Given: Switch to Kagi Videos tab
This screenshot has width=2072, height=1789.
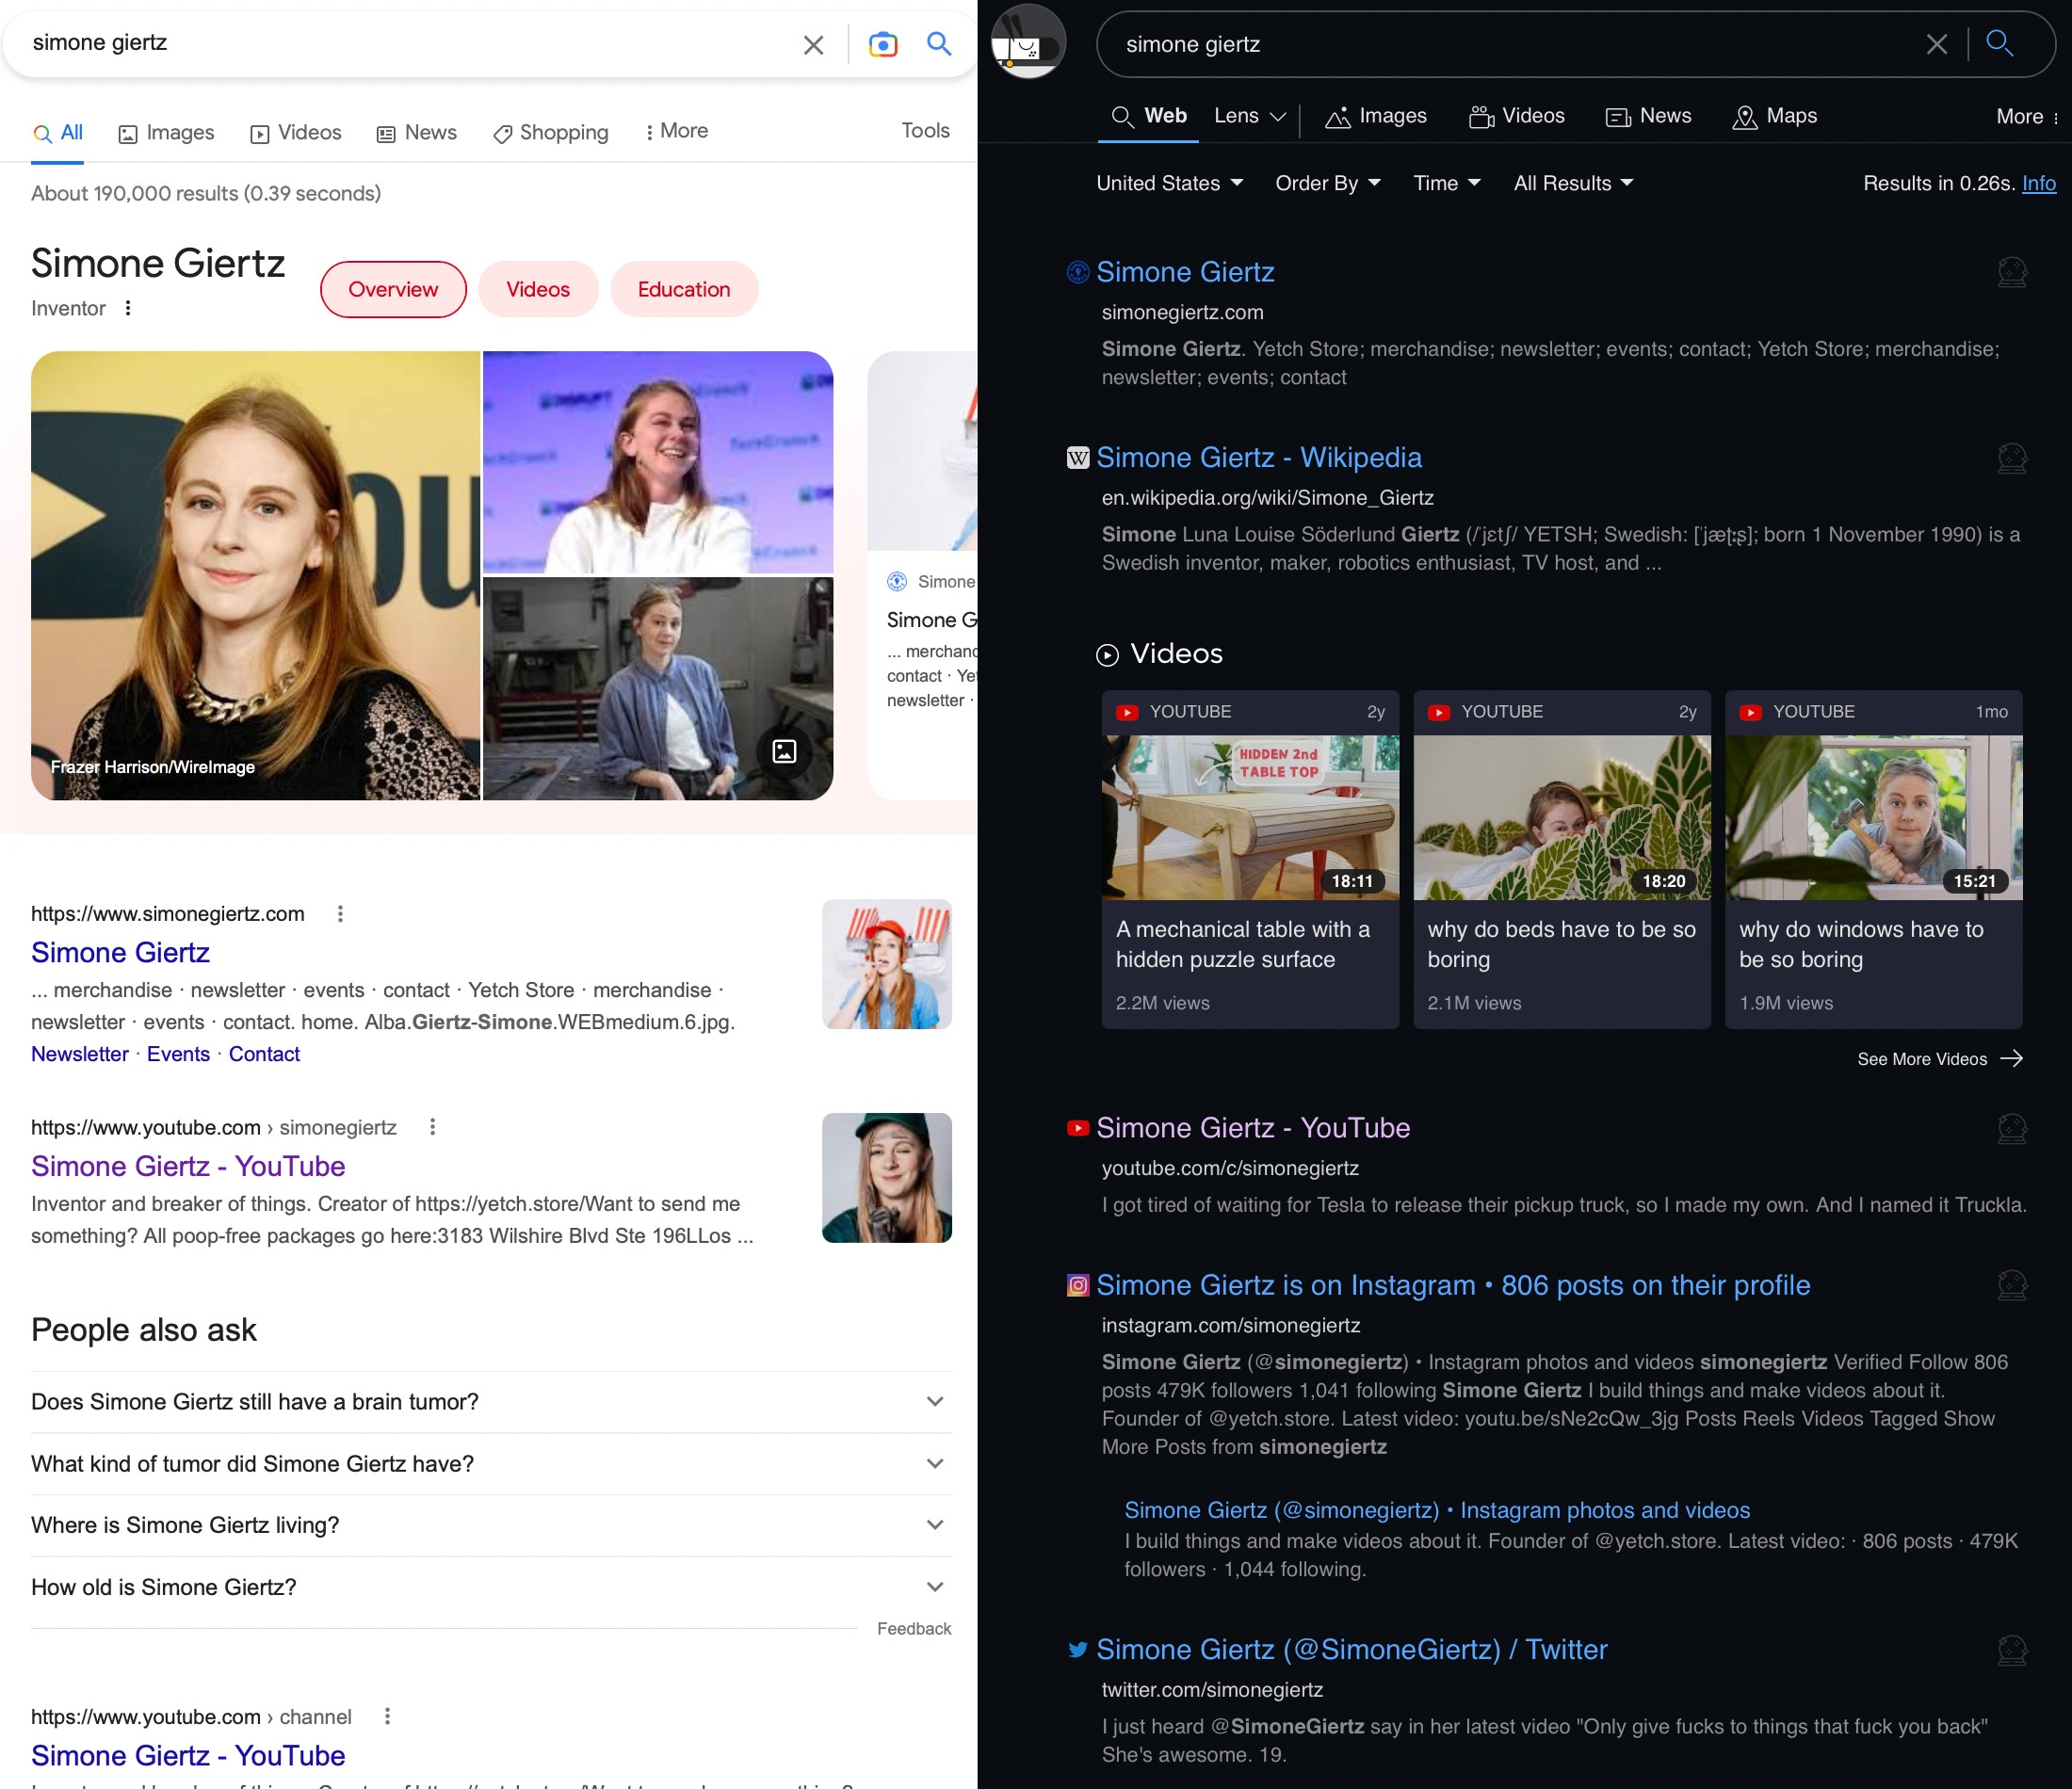Looking at the screenshot, I should tap(1517, 116).
